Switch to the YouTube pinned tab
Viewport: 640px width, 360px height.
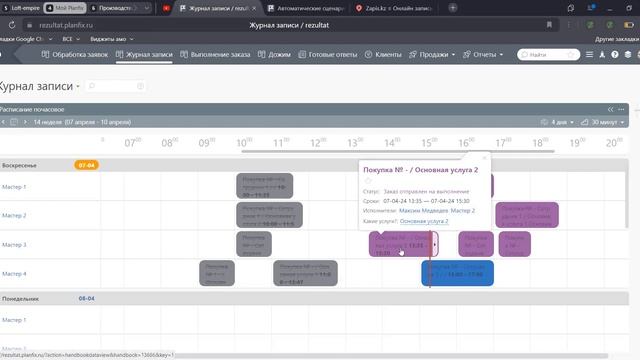[x=166, y=8]
